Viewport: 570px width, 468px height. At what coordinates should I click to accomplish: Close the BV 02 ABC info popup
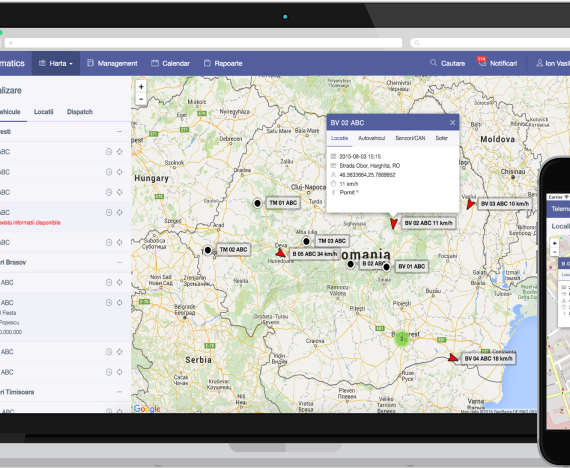(x=453, y=123)
